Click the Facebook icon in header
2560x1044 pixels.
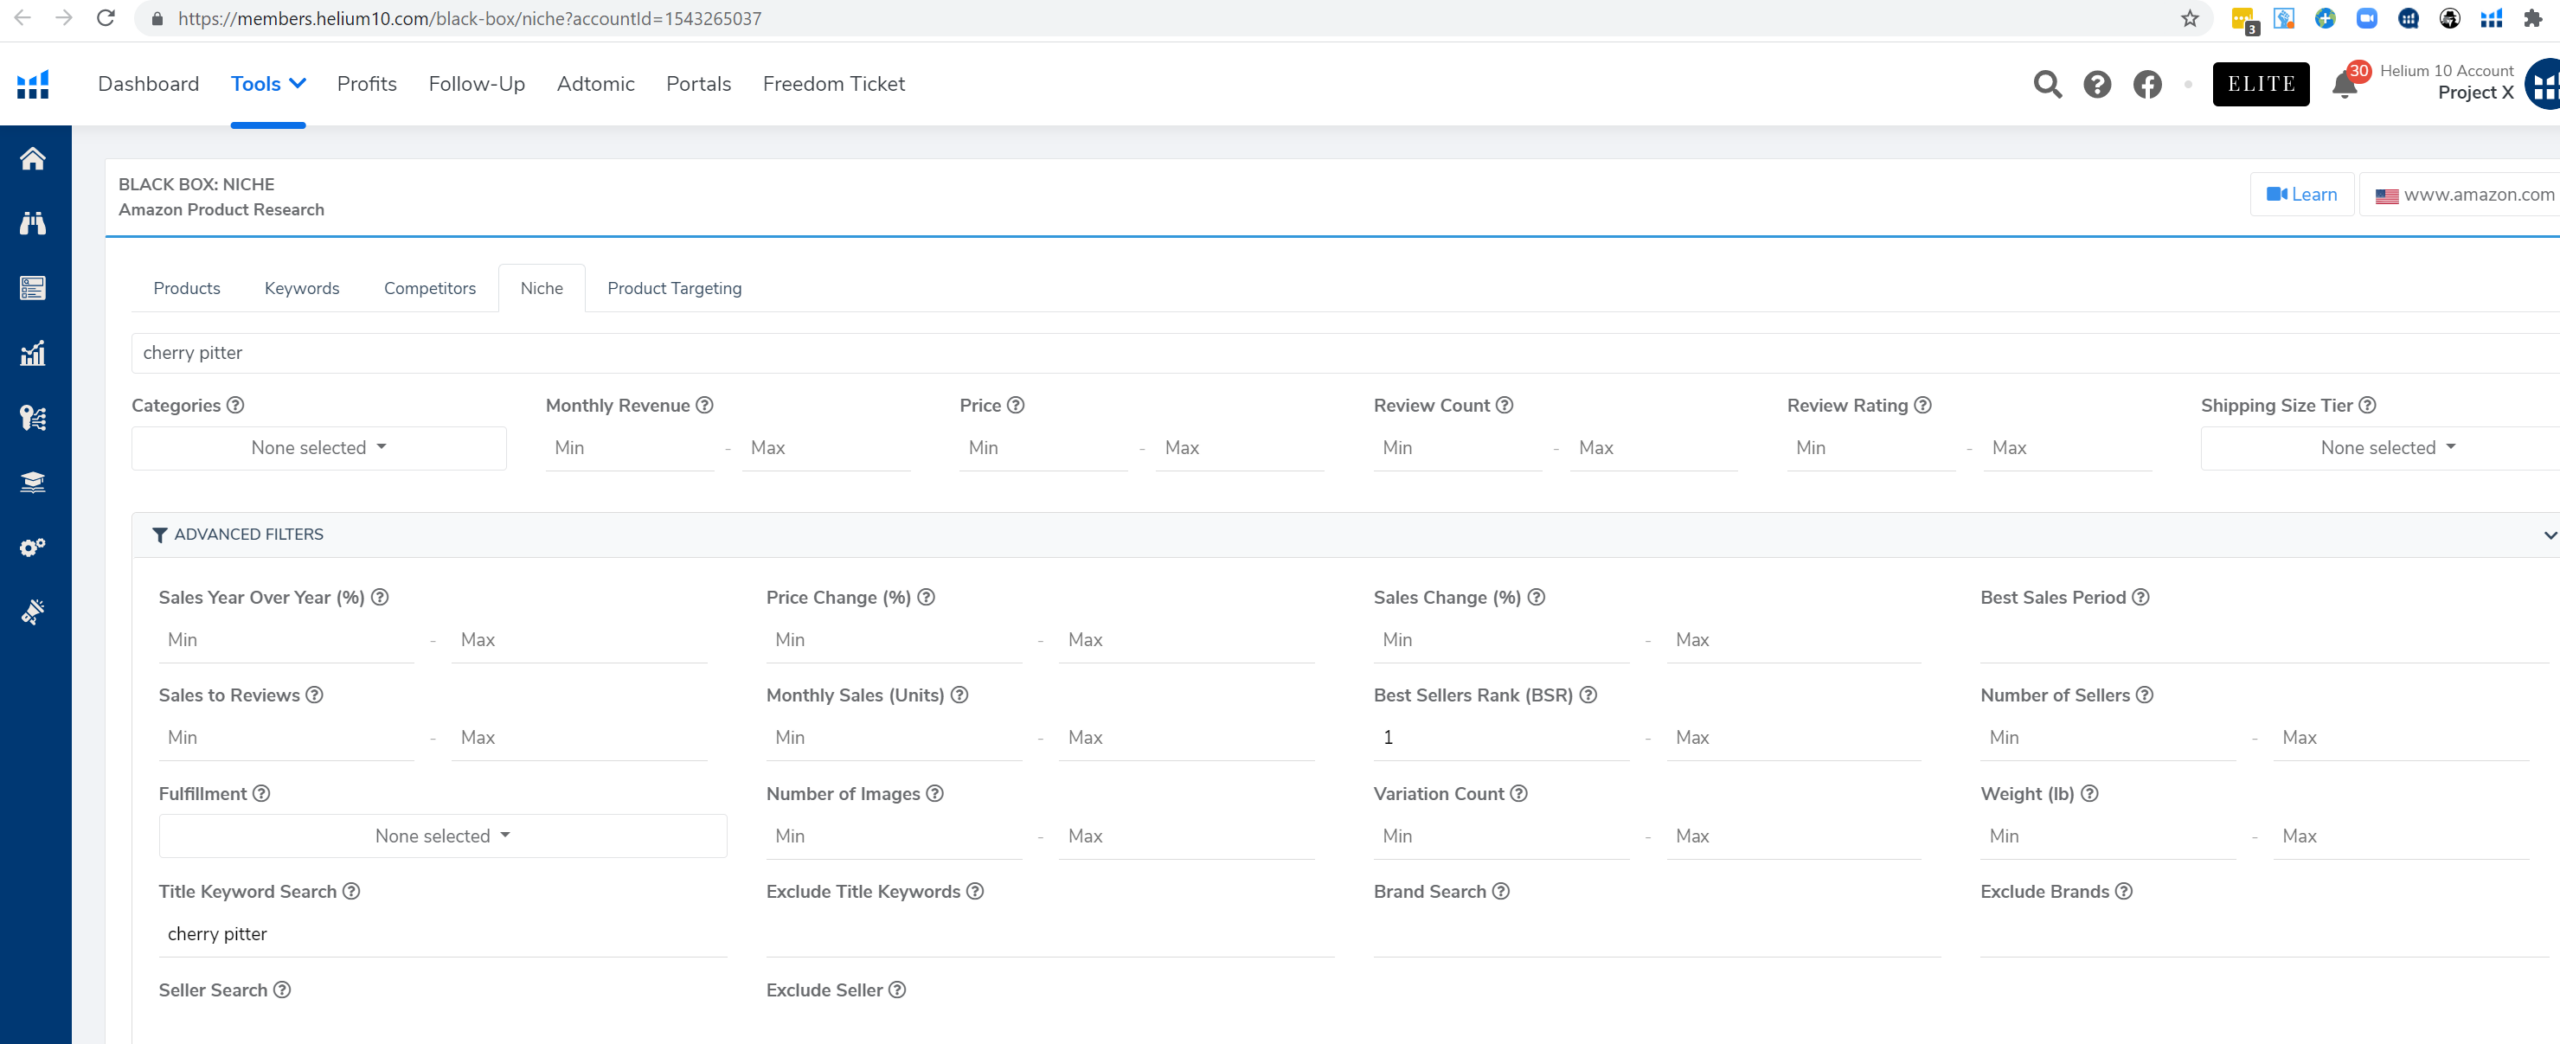point(2147,85)
